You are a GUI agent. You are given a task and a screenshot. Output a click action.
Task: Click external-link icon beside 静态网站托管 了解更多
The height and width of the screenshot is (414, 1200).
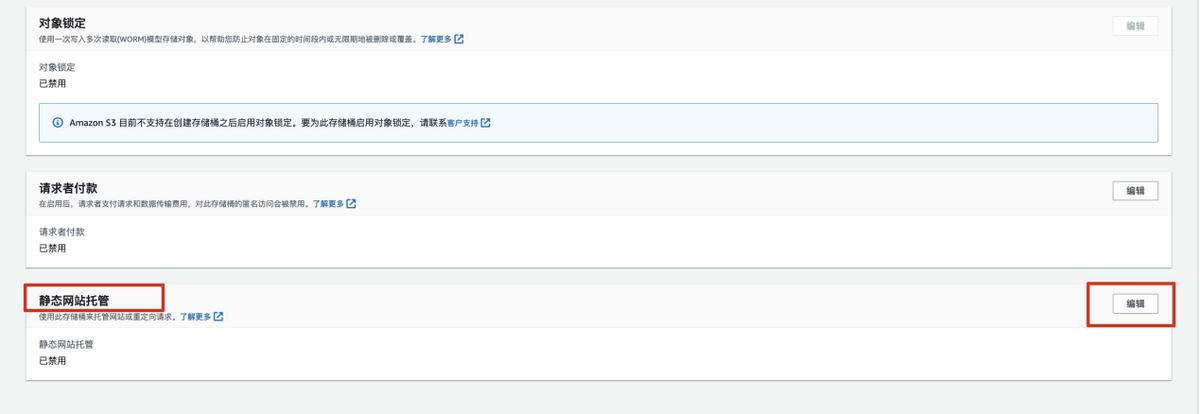(x=218, y=317)
